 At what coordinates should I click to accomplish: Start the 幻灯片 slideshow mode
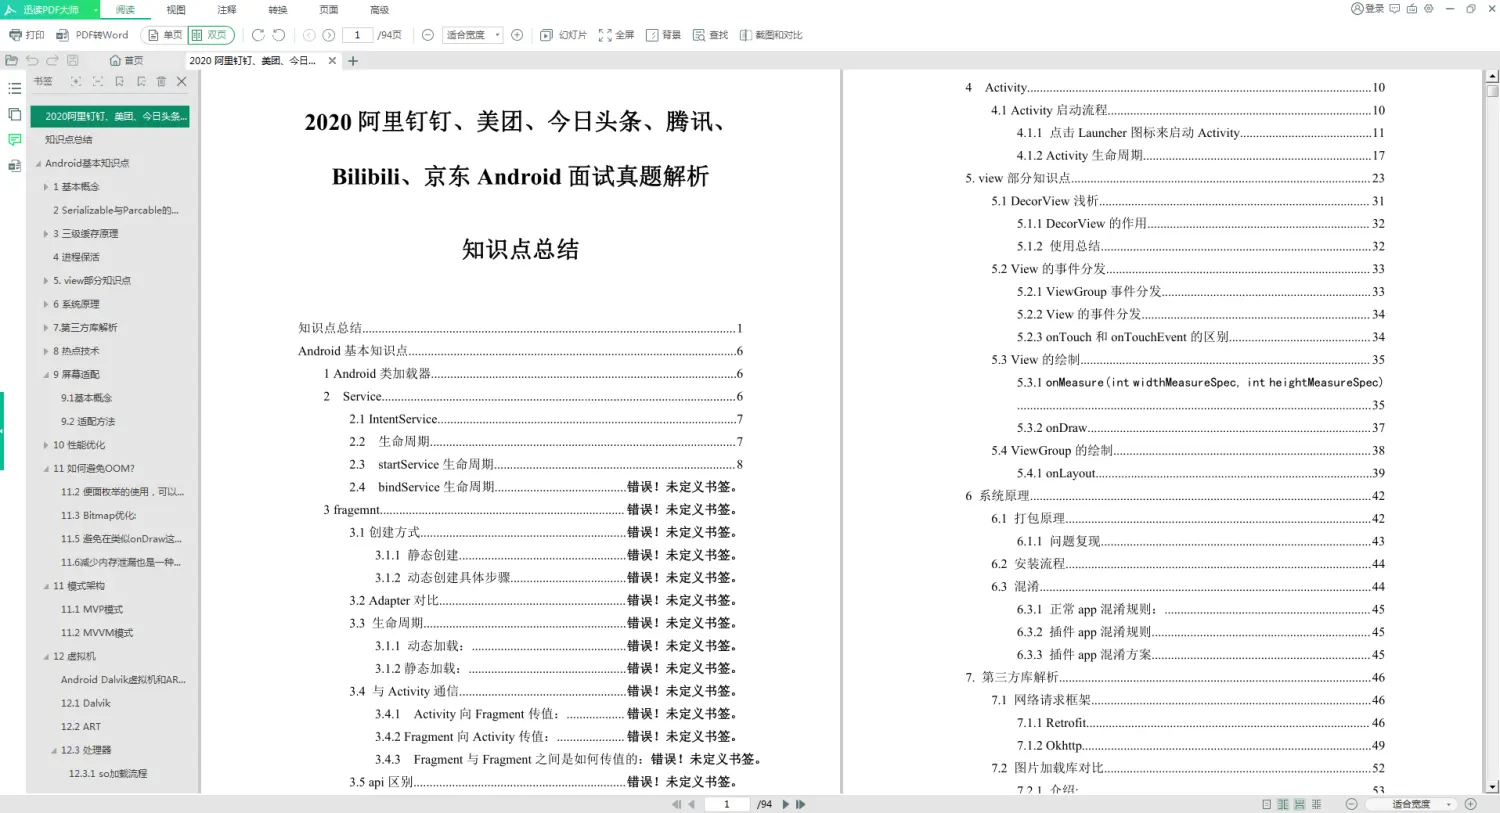[x=563, y=35]
